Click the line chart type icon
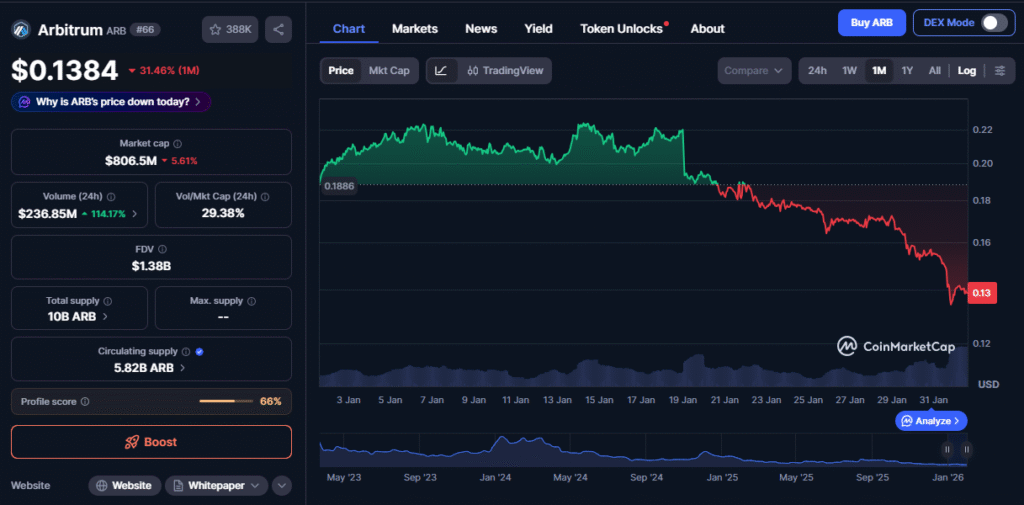The image size is (1024, 505). (441, 71)
